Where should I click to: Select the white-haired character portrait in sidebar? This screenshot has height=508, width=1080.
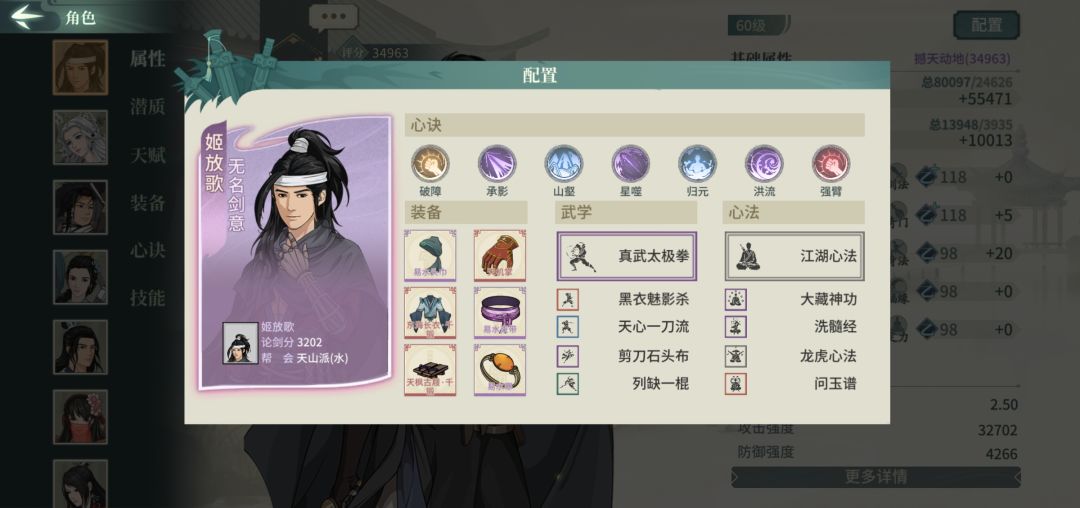pyautogui.click(x=80, y=137)
